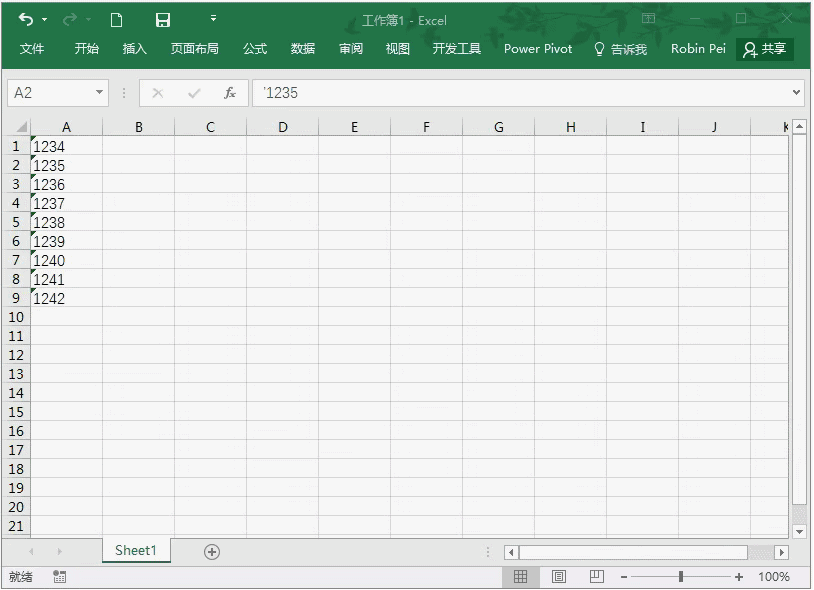Click the 共享 share button

(x=765, y=49)
